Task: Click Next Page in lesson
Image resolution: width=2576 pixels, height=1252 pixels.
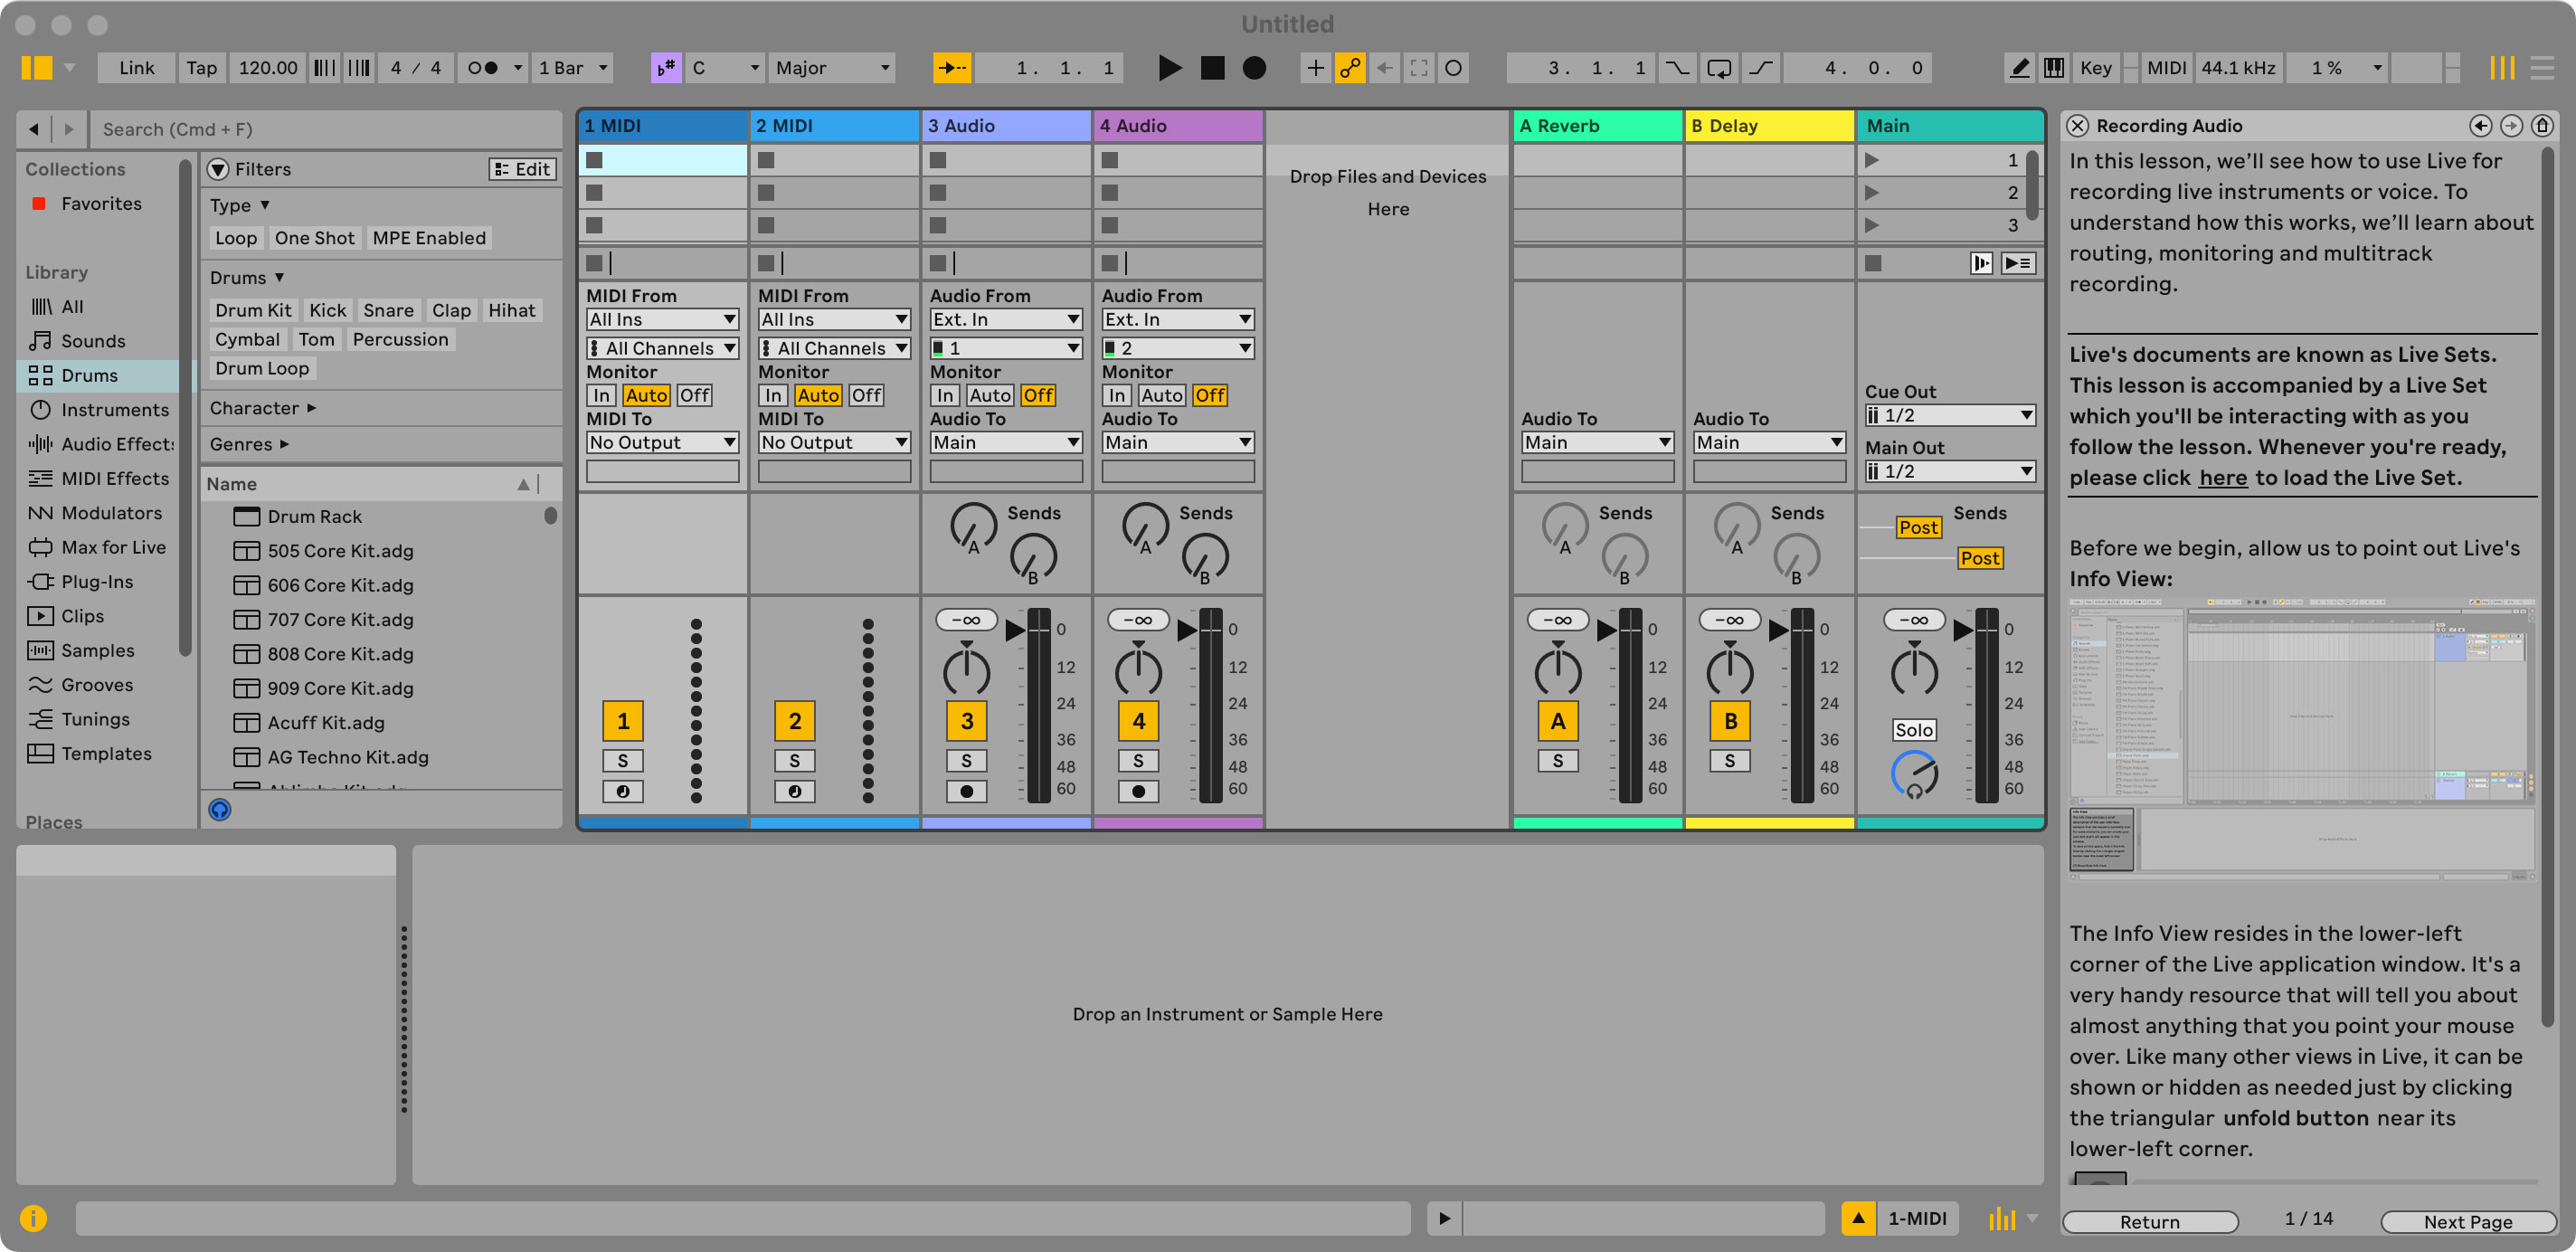Action: coord(2467,1221)
